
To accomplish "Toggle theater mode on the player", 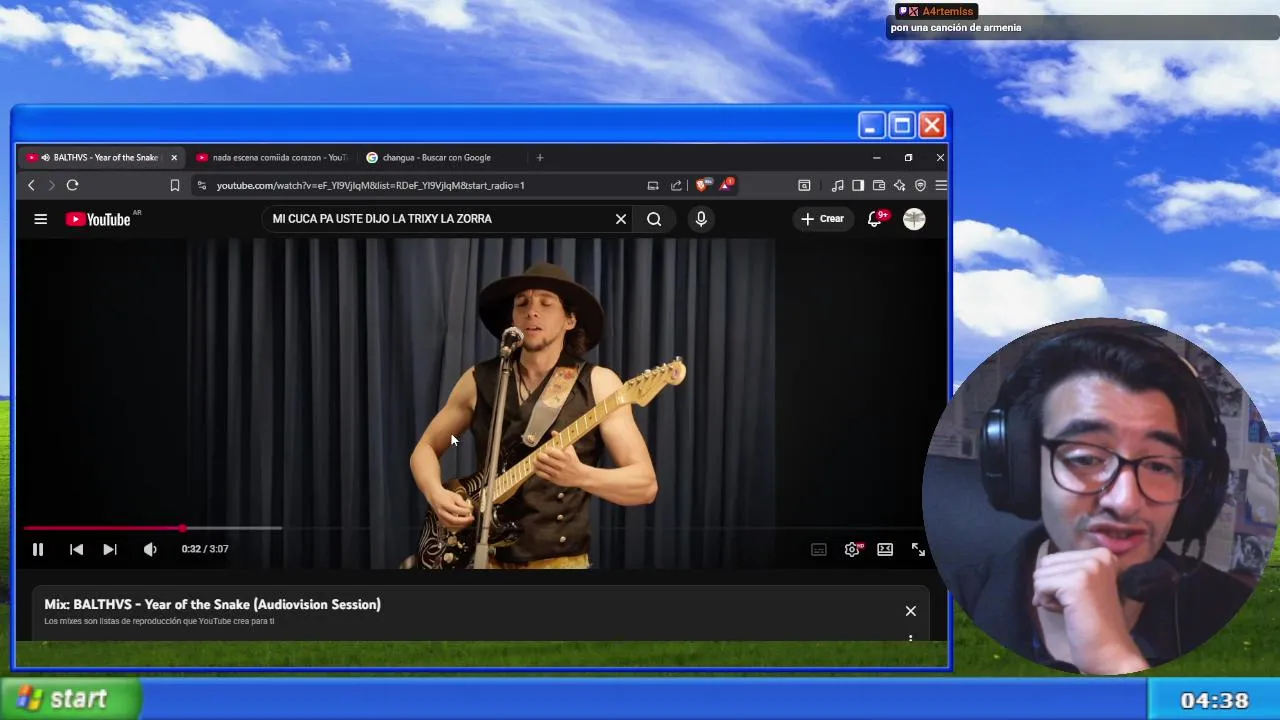I will (885, 549).
